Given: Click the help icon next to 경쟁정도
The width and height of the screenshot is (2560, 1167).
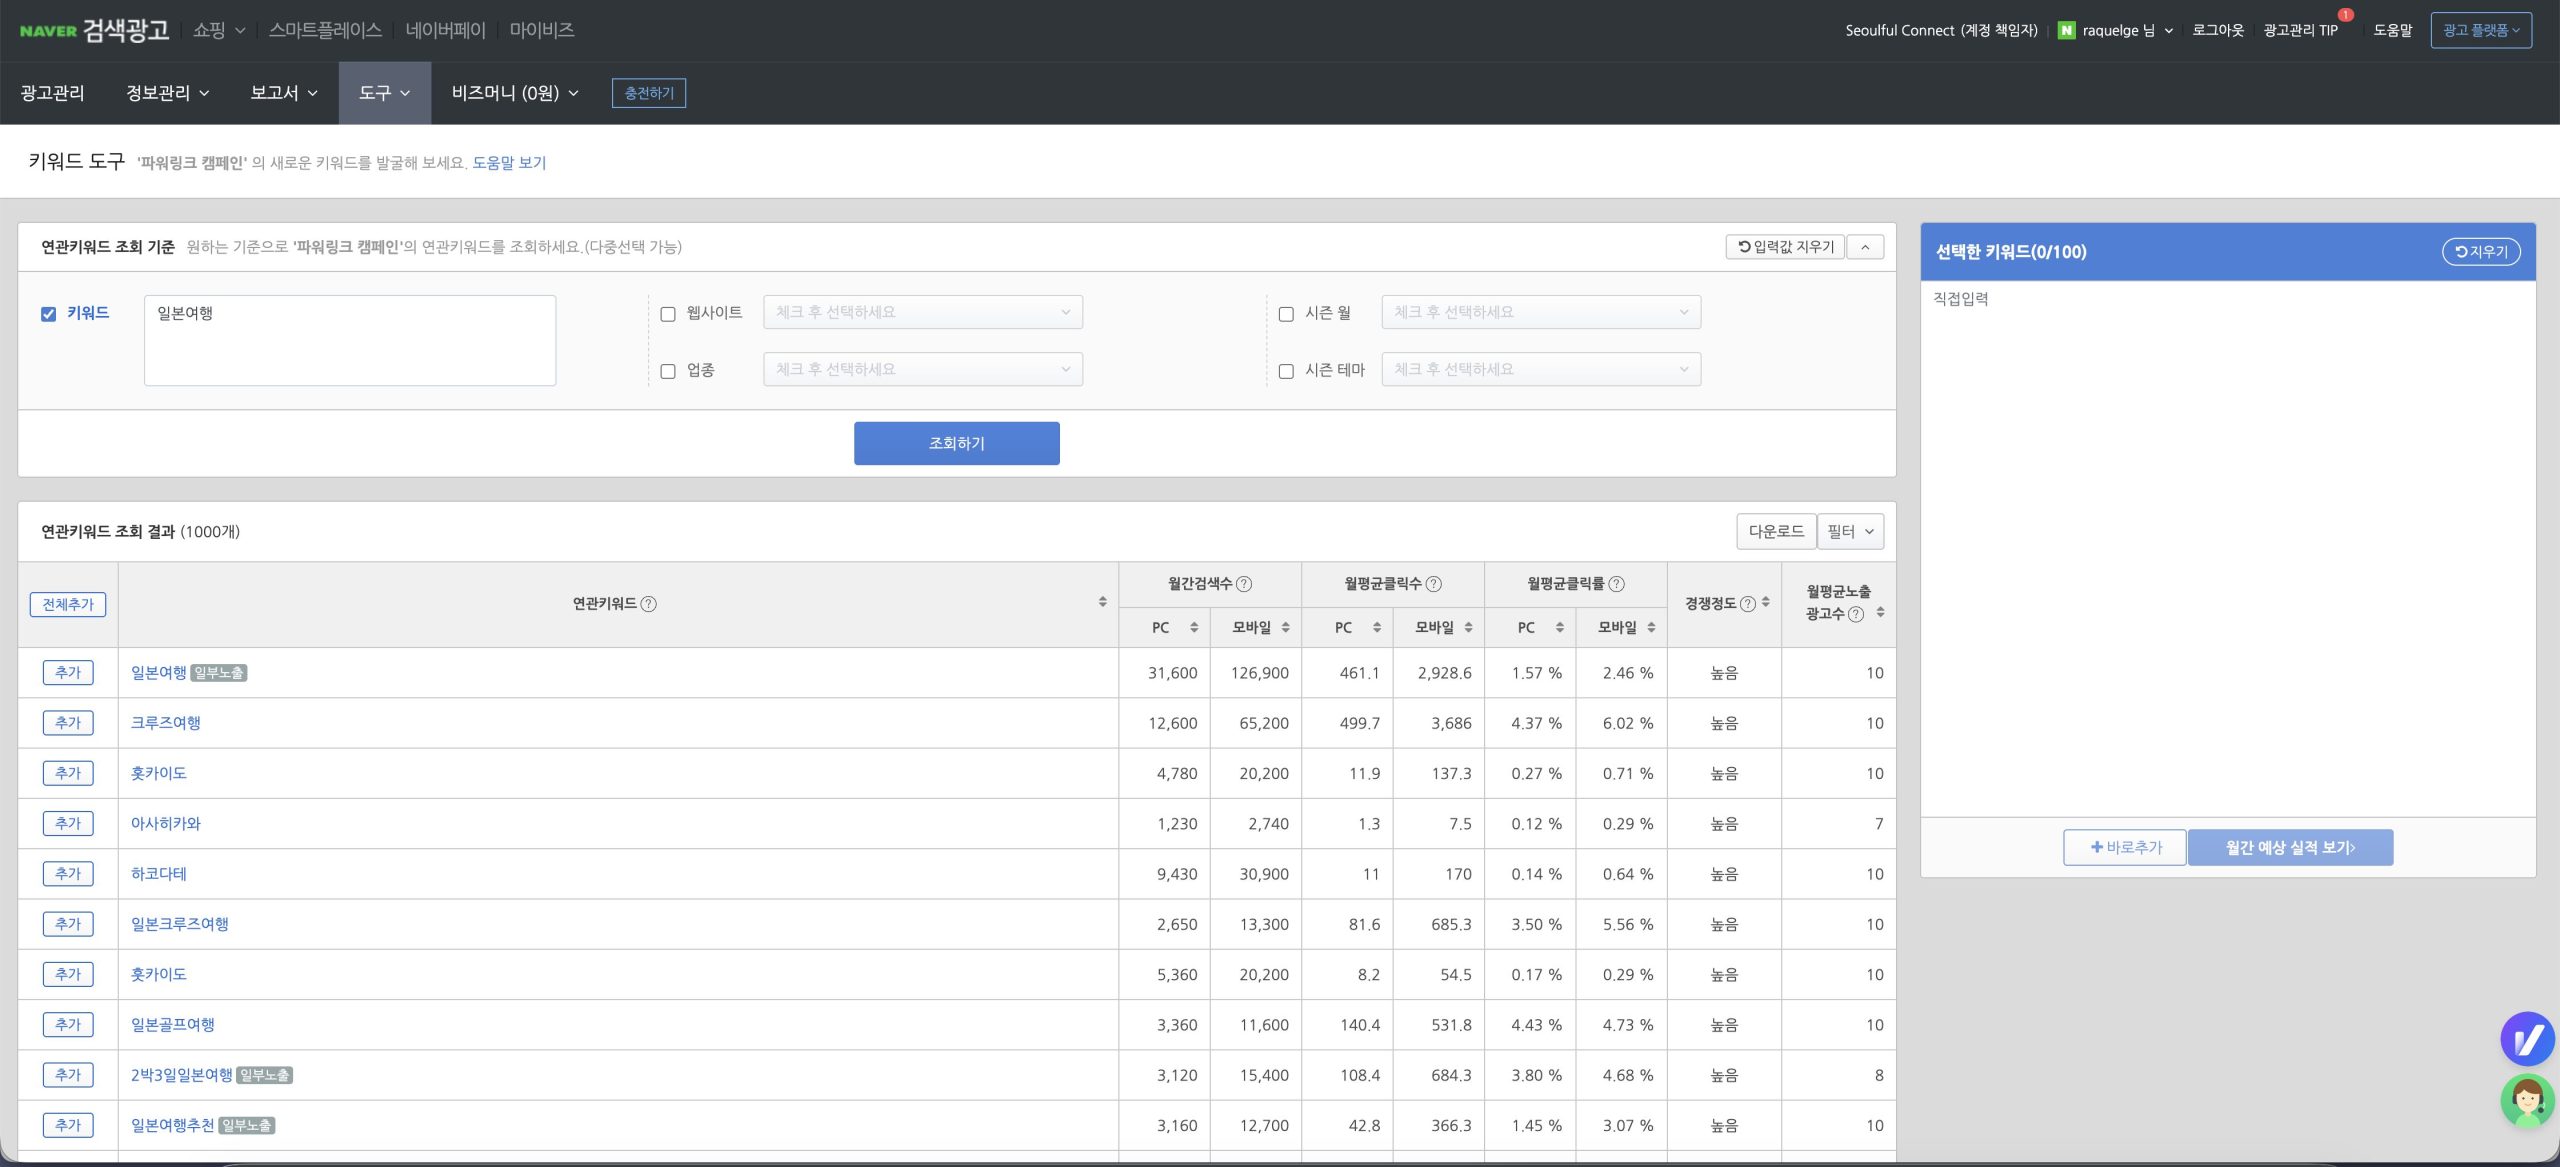Looking at the screenshot, I should (x=1747, y=604).
